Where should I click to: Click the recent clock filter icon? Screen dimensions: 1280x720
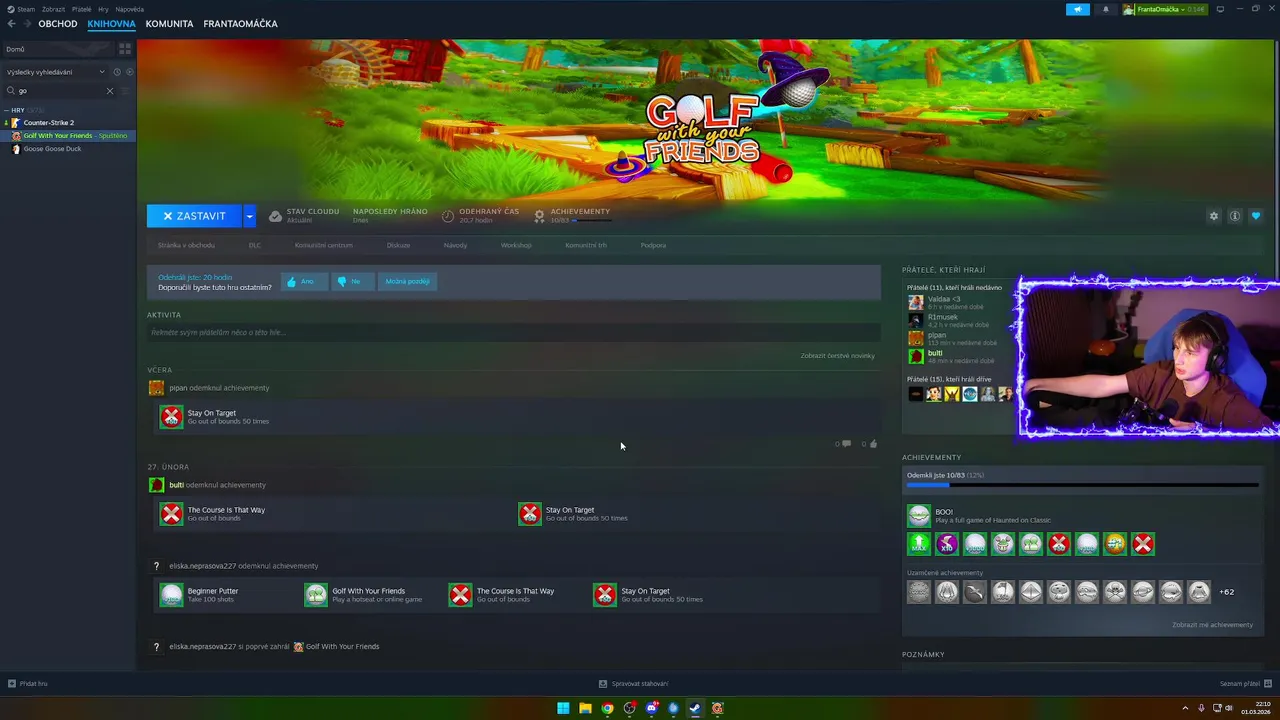[116, 72]
